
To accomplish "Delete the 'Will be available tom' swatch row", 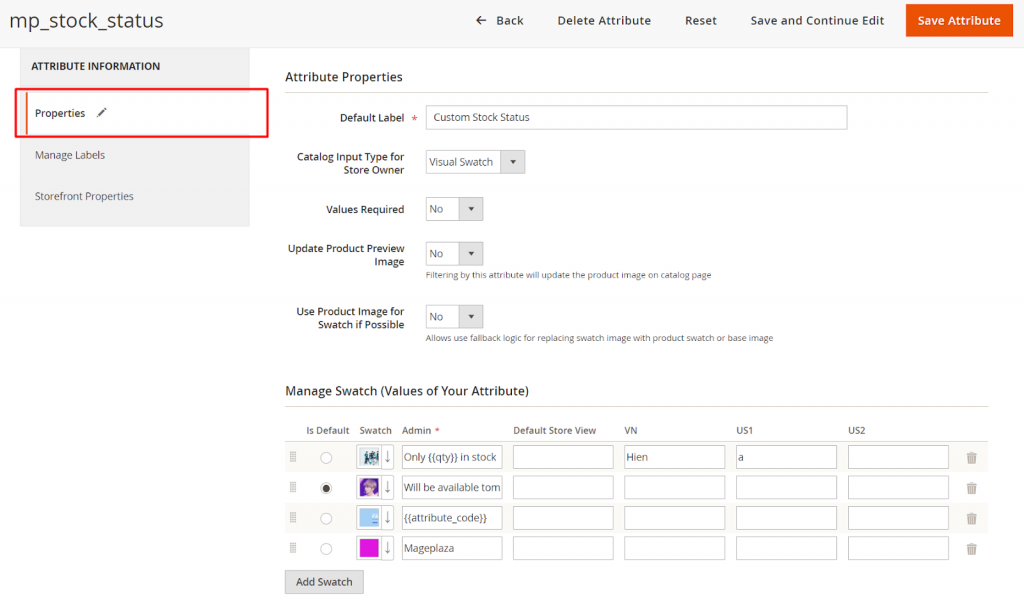I will click(x=970, y=487).
